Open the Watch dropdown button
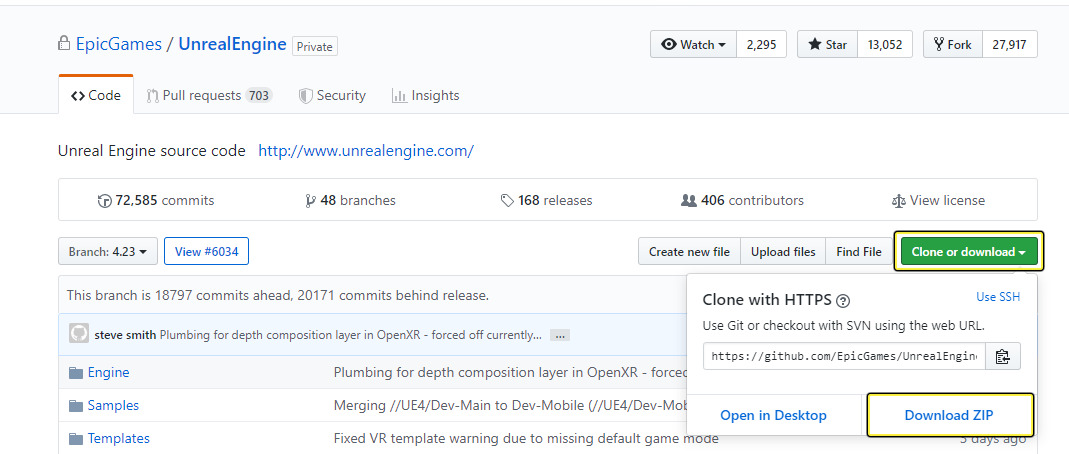This screenshot has width=1069, height=454. (693, 44)
